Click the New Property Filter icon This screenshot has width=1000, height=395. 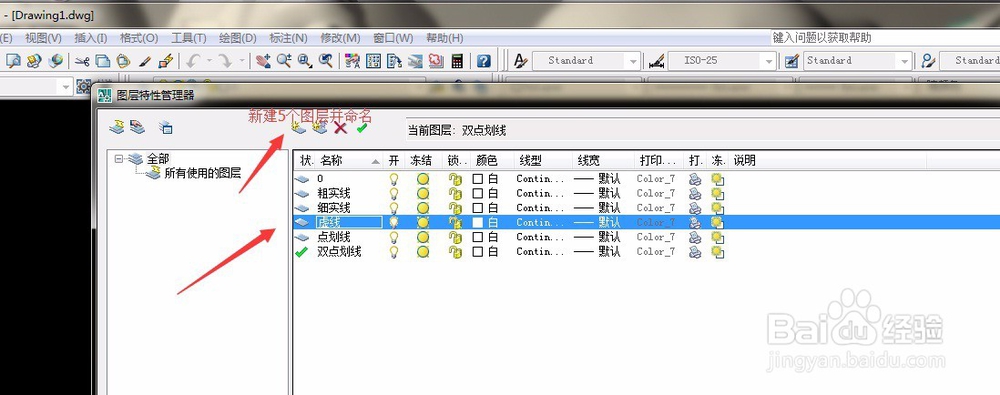coord(116,126)
